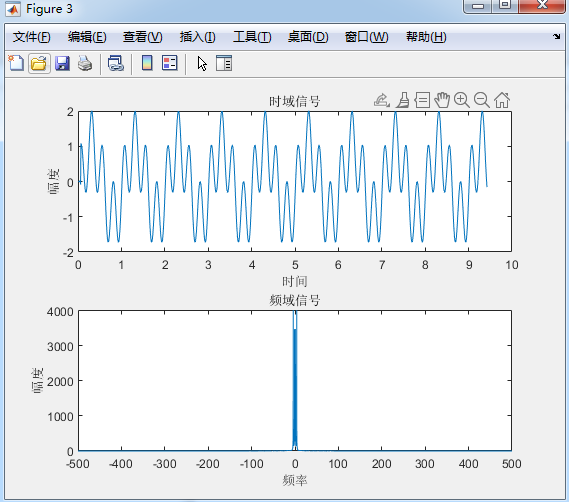This screenshot has width=569, height=502.
Task: Toggle the Pan hand tool on axes
Action: point(442,100)
